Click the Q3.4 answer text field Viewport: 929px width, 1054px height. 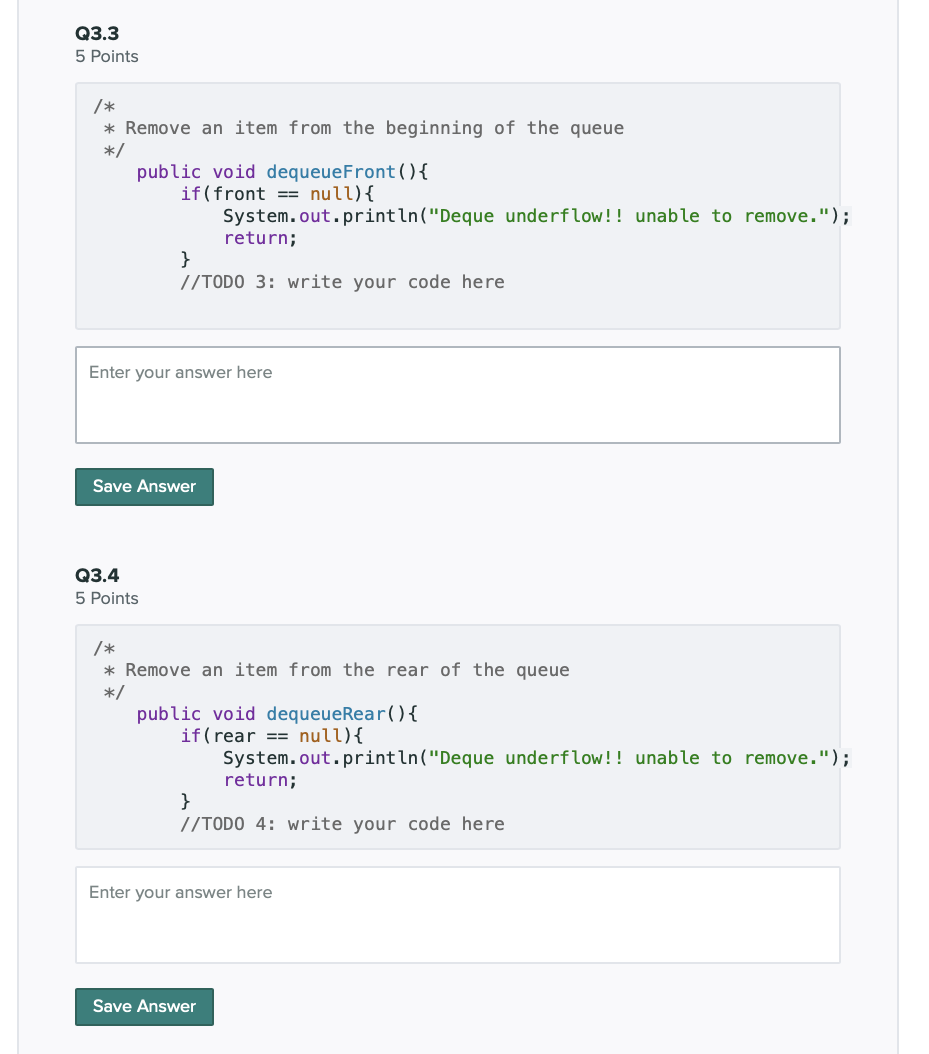(x=458, y=915)
